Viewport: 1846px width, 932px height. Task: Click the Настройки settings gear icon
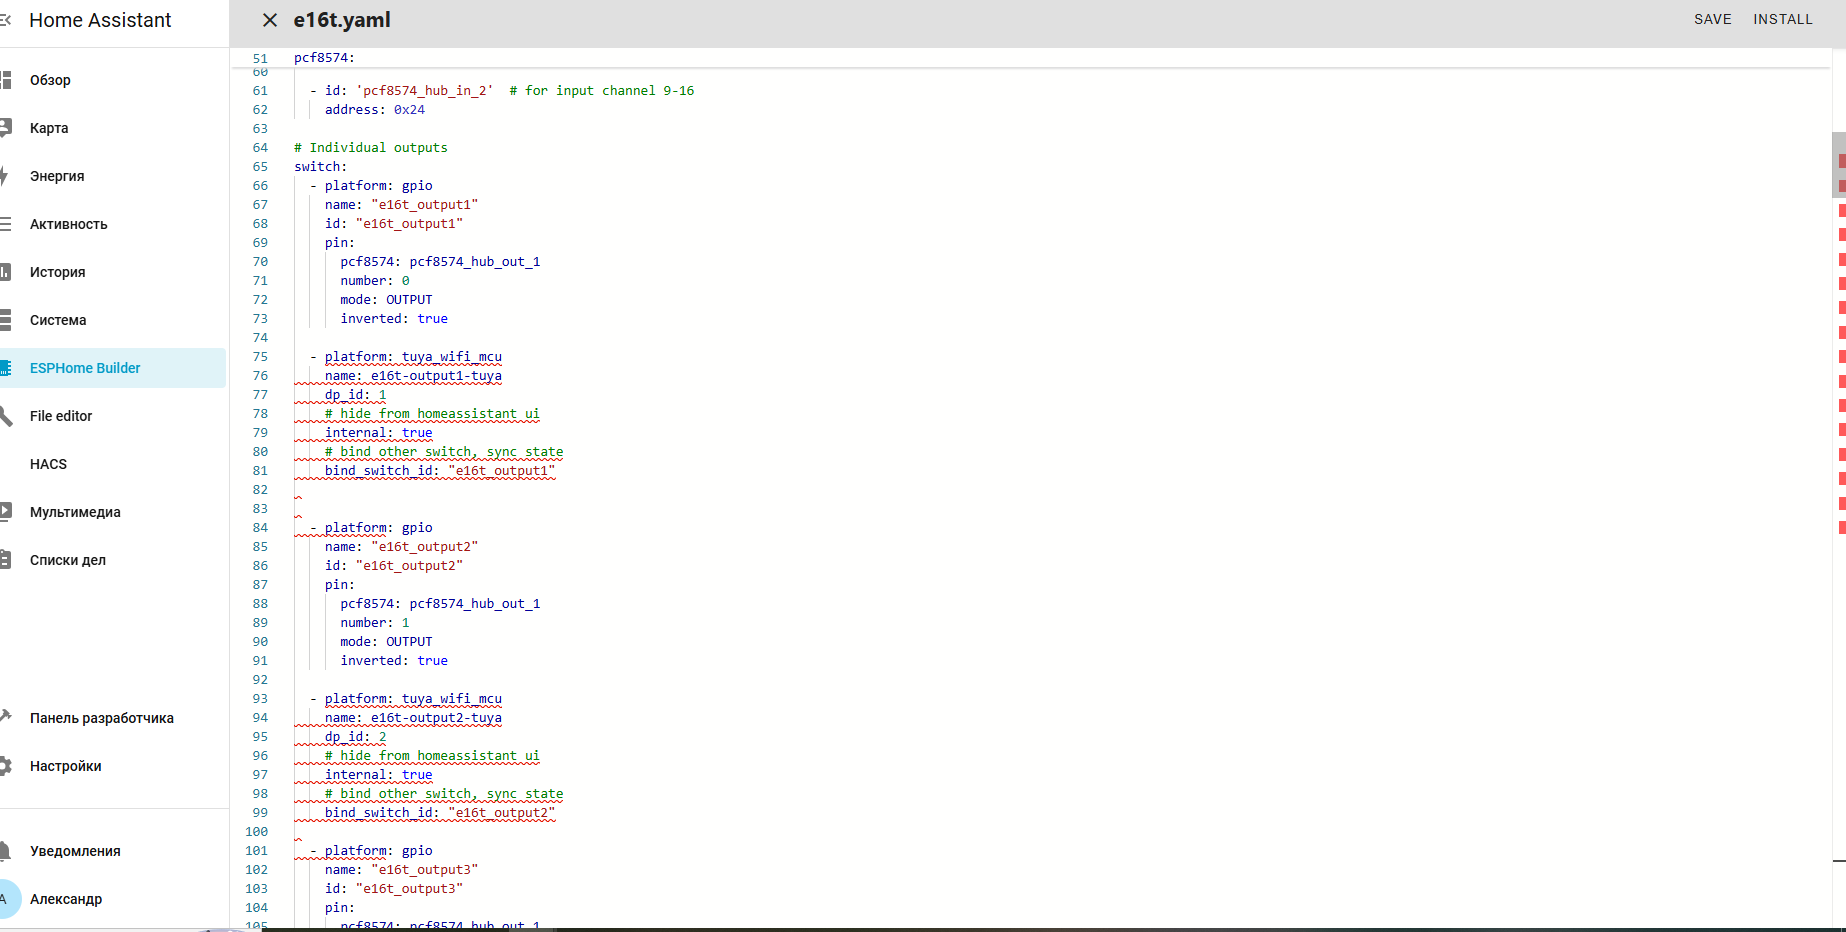(x=6, y=766)
